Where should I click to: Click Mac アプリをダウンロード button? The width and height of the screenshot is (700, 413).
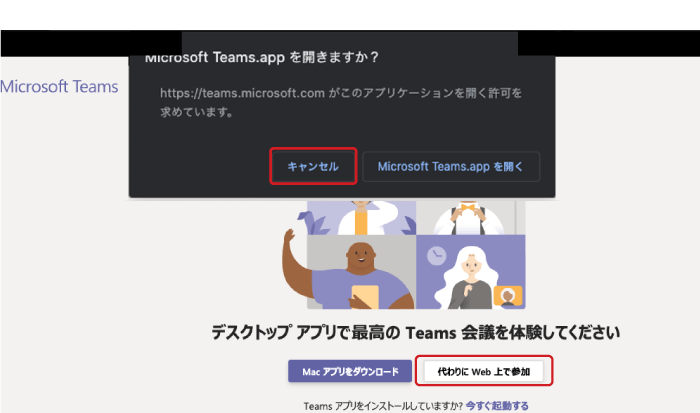pyautogui.click(x=350, y=371)
